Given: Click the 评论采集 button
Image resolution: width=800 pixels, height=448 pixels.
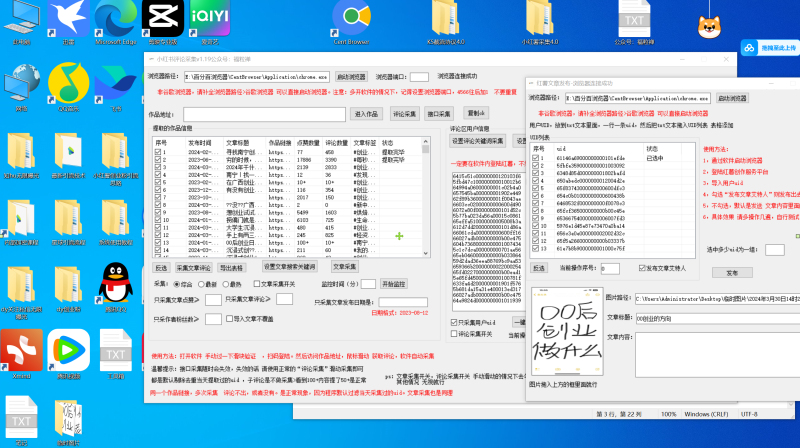Looking at the screenshot, I should coord(402,113).
